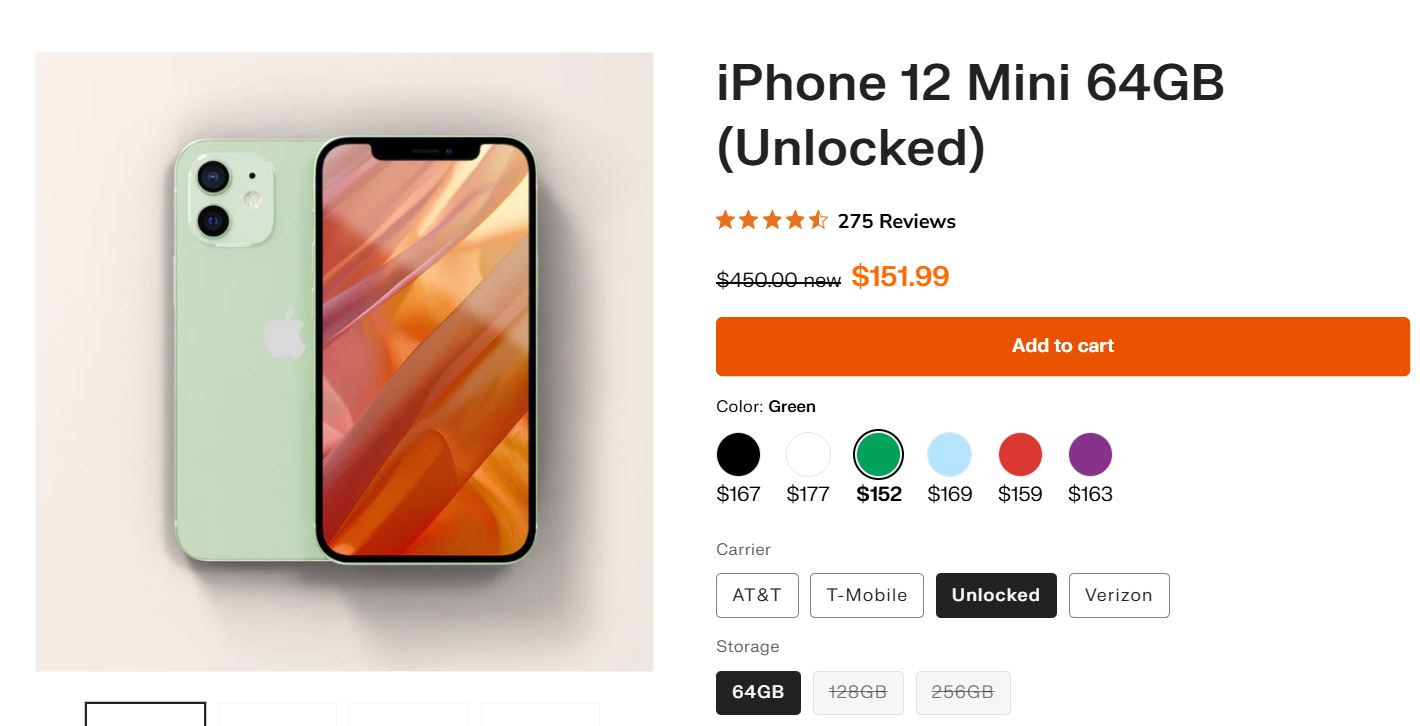Open the third product thumbnail
Image resolution: width=1420 pixels, height=726 pixels.
(408, 715)
